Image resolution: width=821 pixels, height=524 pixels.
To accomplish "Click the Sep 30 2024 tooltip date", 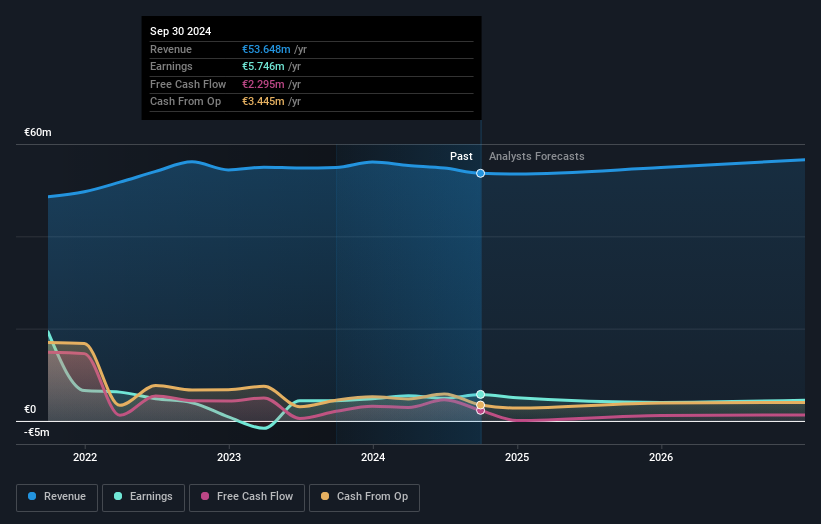I will pos(181,31).
